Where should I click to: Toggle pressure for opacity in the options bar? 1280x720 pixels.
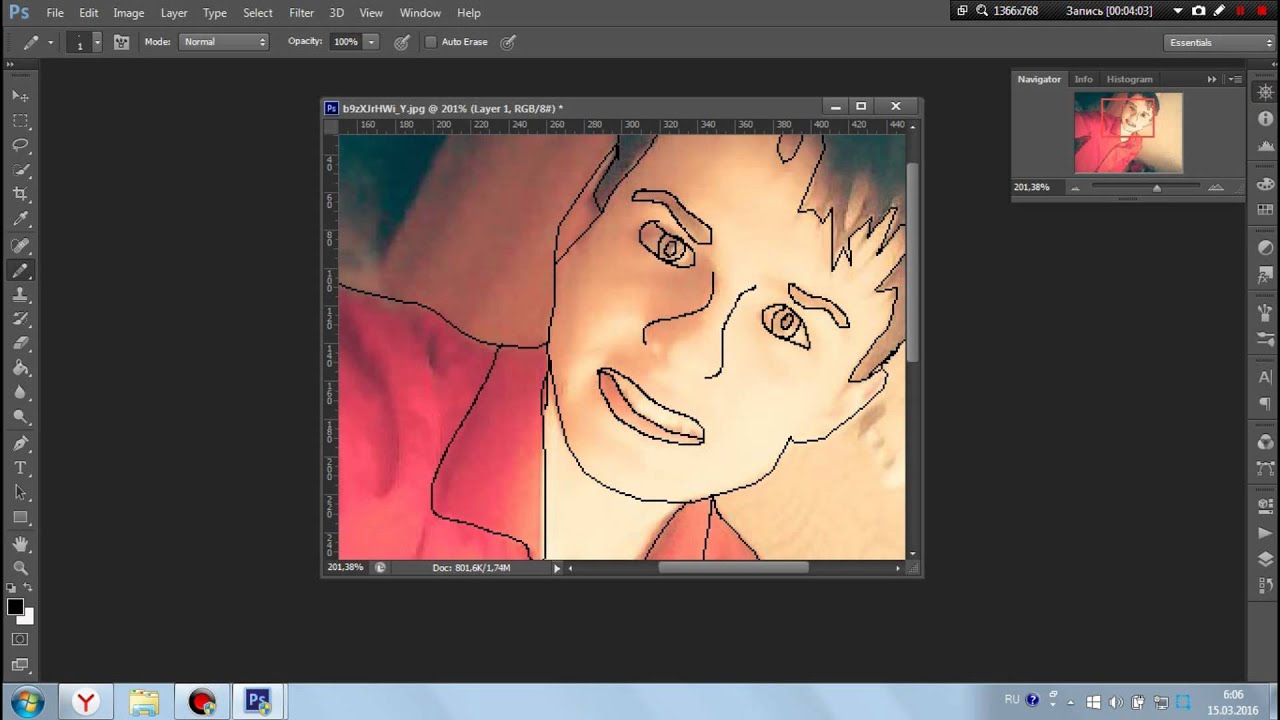[401, 42]
